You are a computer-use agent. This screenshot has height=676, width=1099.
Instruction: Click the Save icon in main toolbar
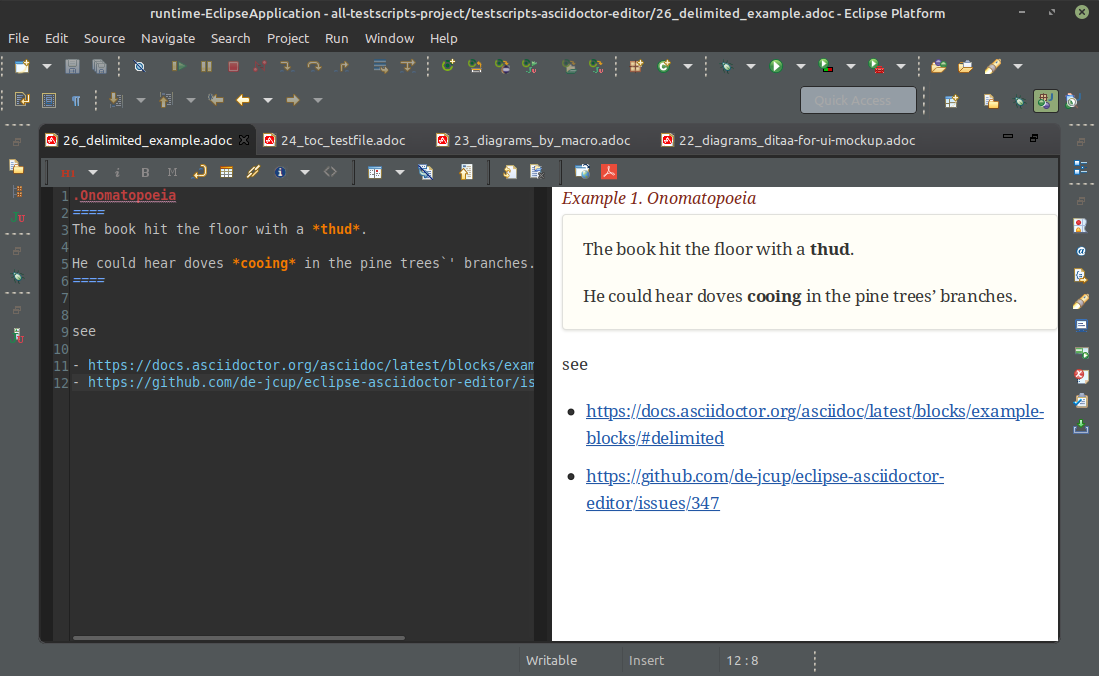point(72,67)
